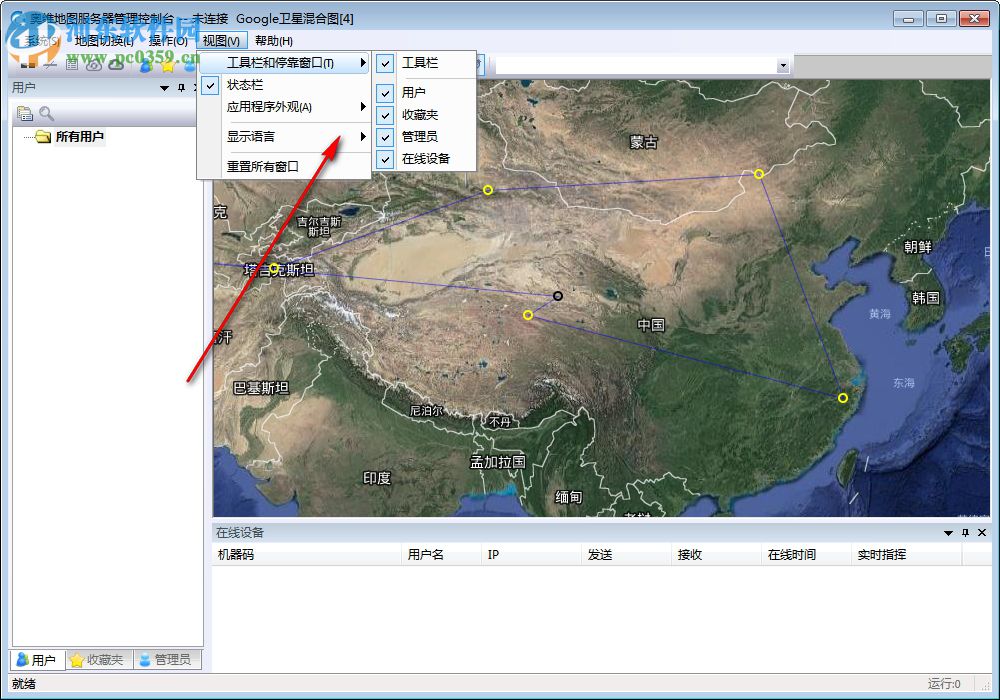Click the pin icon on the 在线设备 panel header
1000x700 pixels.
[x=966, y=533]
